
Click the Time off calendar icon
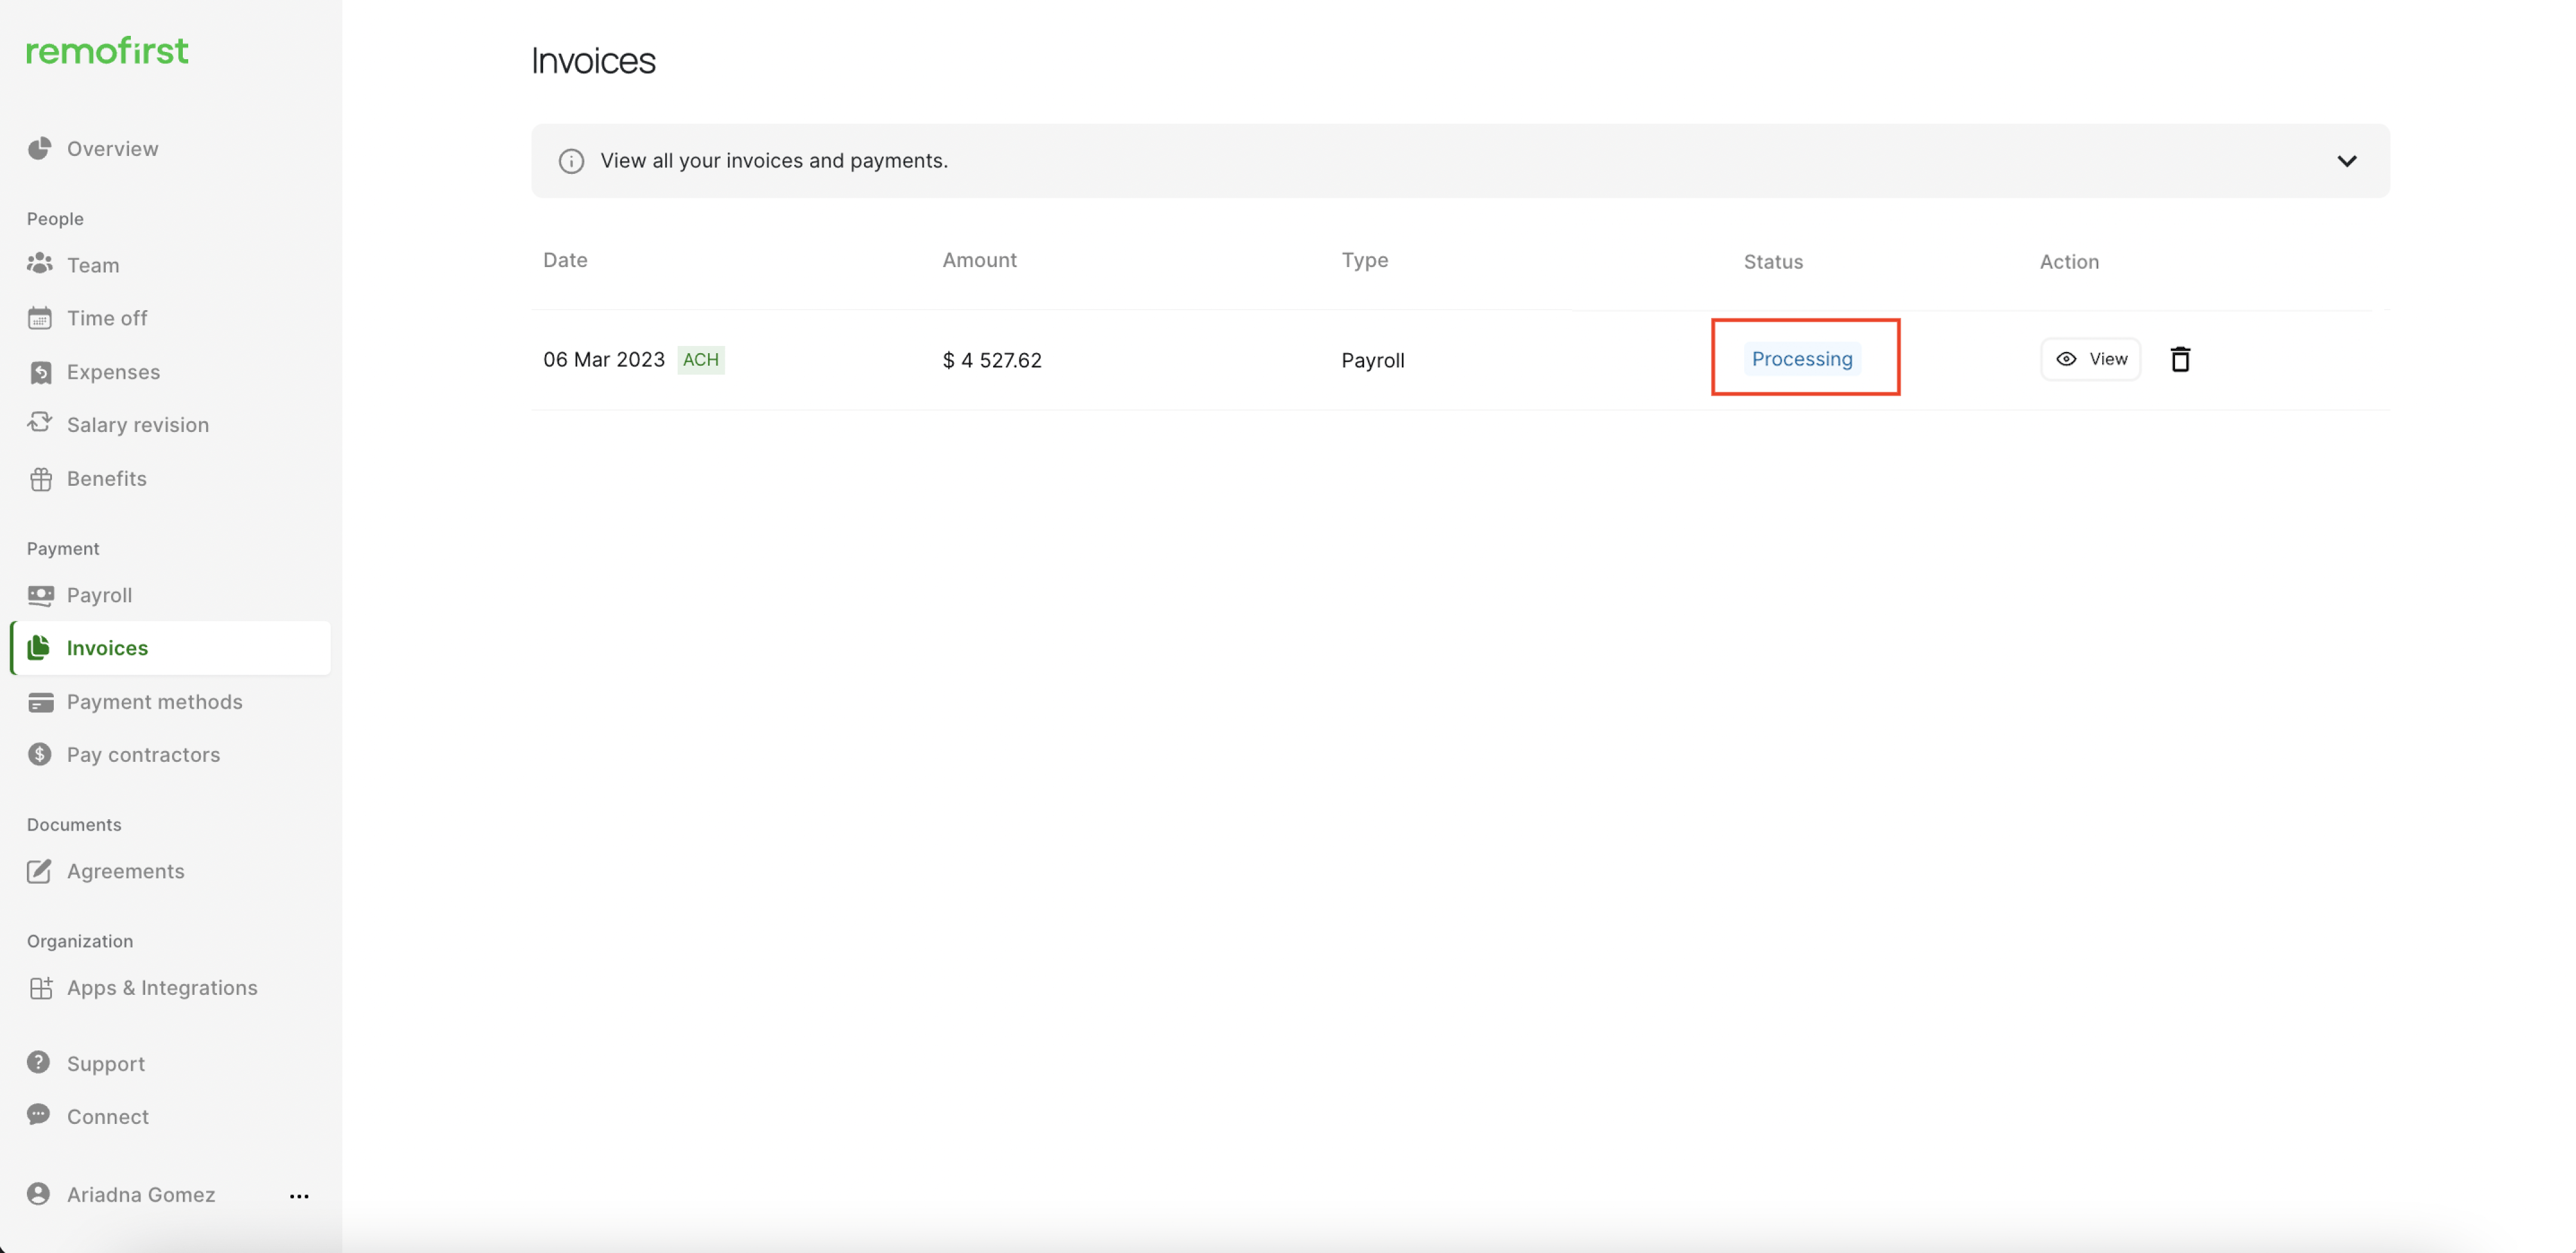40,318
